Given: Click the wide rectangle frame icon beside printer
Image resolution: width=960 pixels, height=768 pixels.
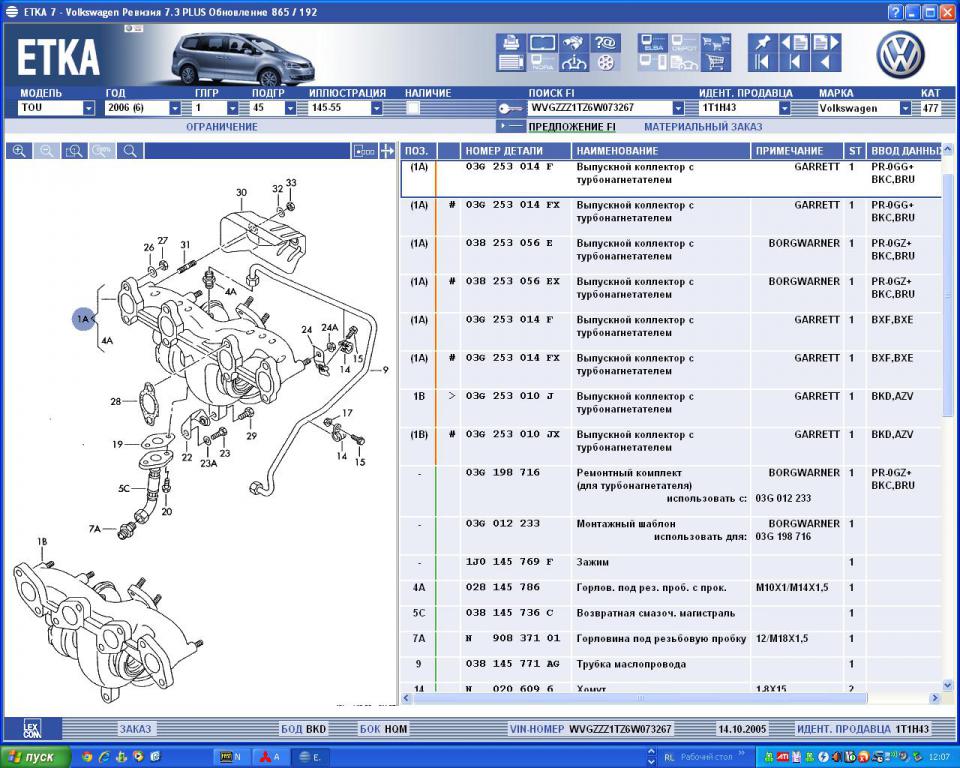Looking at the screenshot, I should click(x=542, y=43).
